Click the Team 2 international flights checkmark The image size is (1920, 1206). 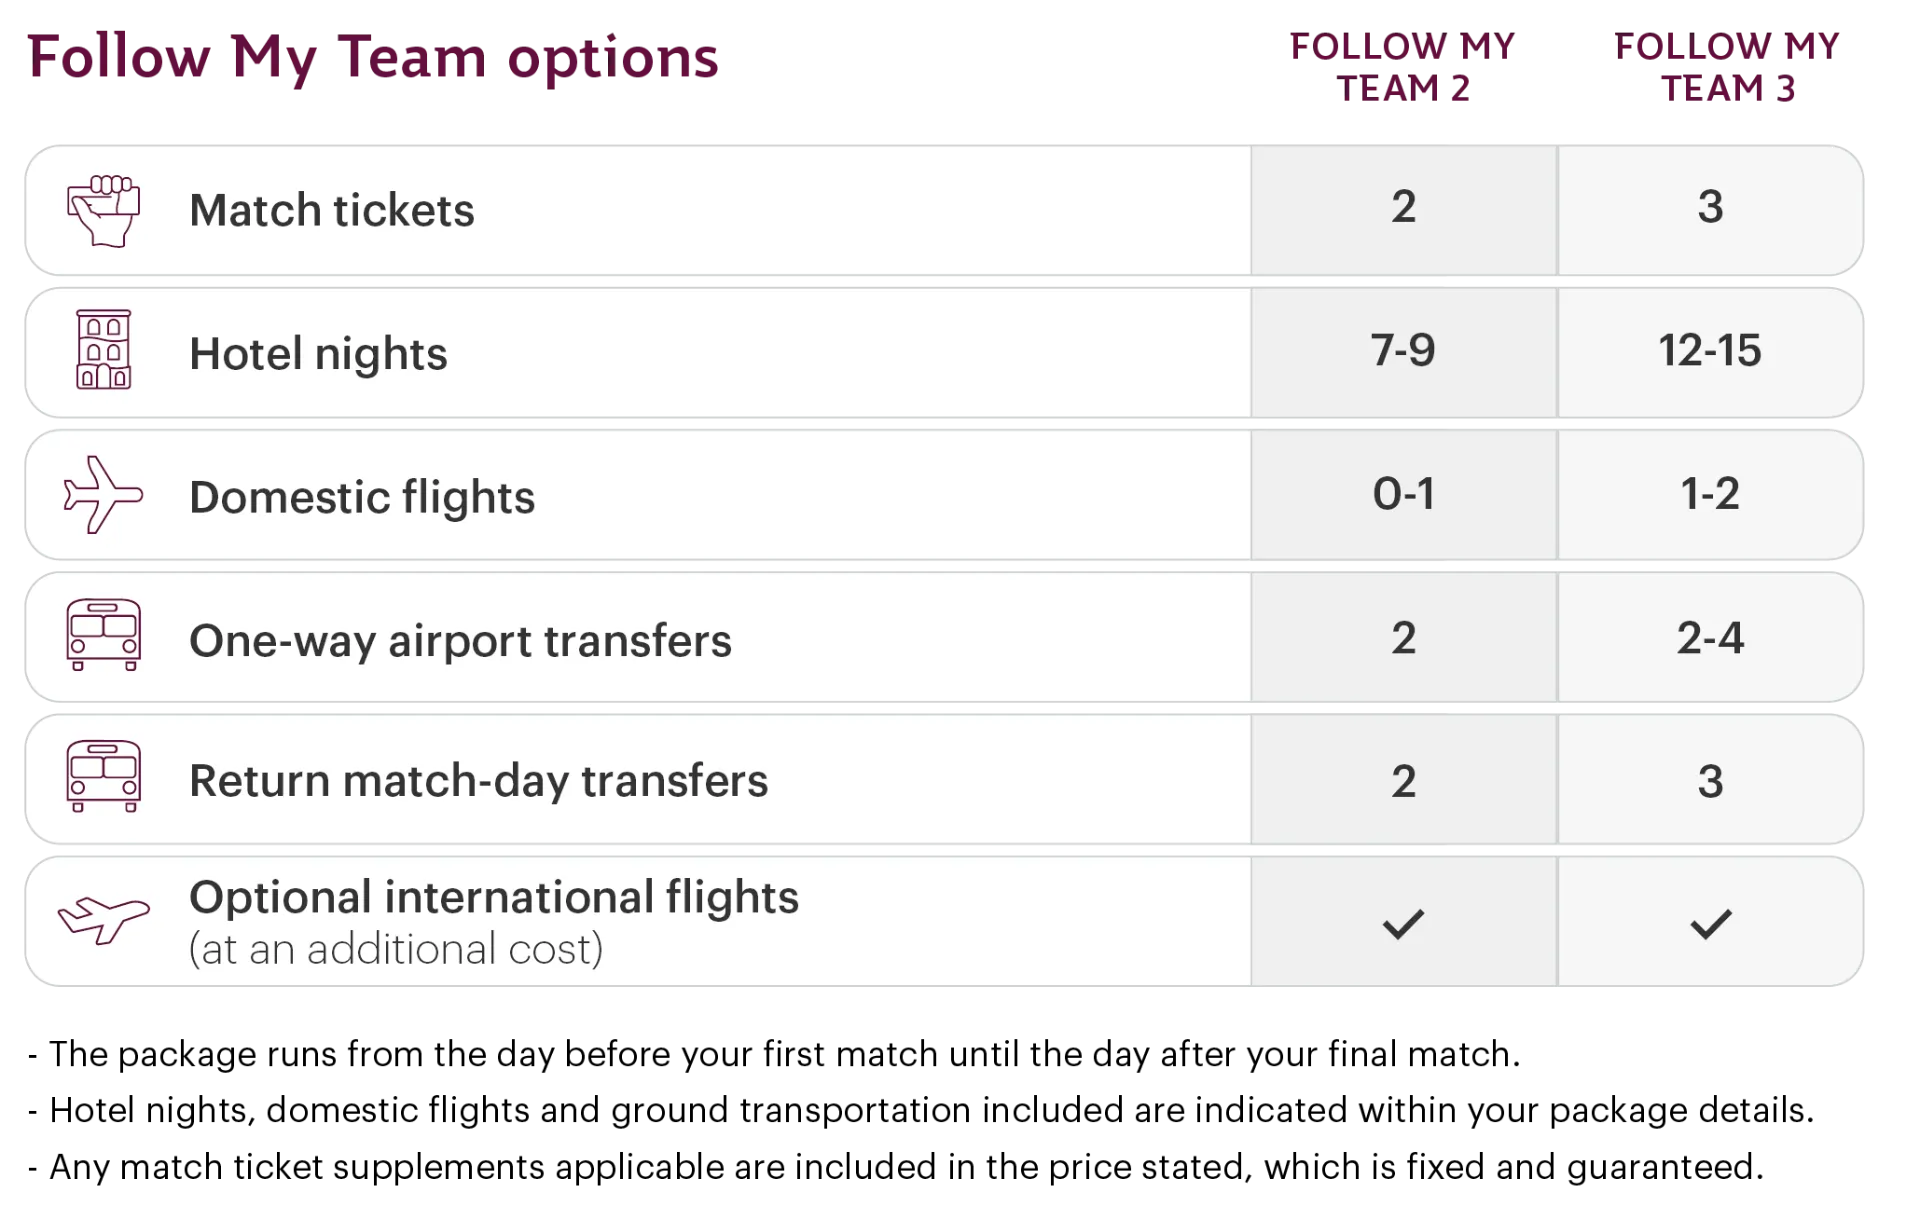coord(1403,923)
